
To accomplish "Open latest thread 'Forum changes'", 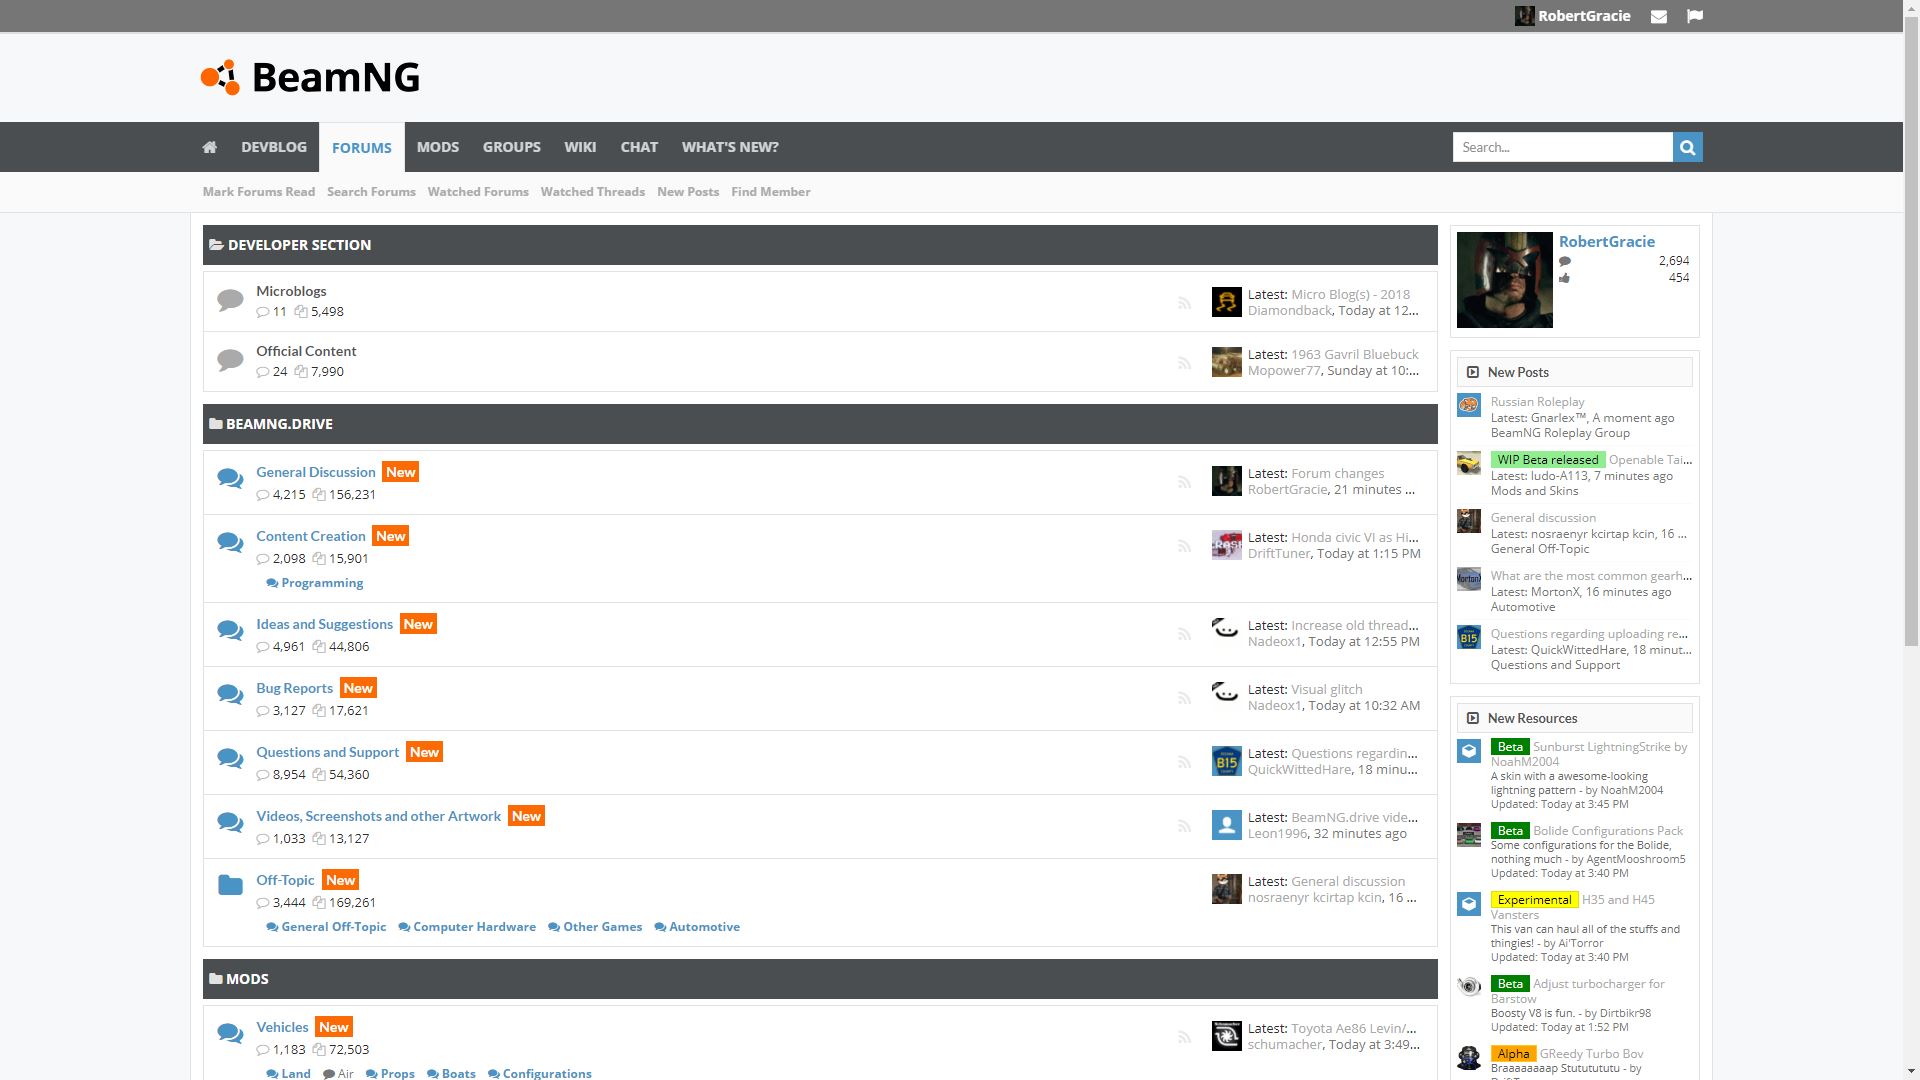I will [x=1337, y=474].
